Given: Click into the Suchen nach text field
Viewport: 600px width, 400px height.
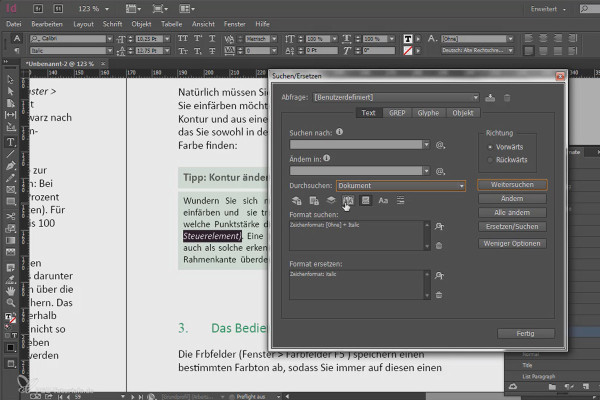Looking at the screenshot, I should tap(356, 145).
